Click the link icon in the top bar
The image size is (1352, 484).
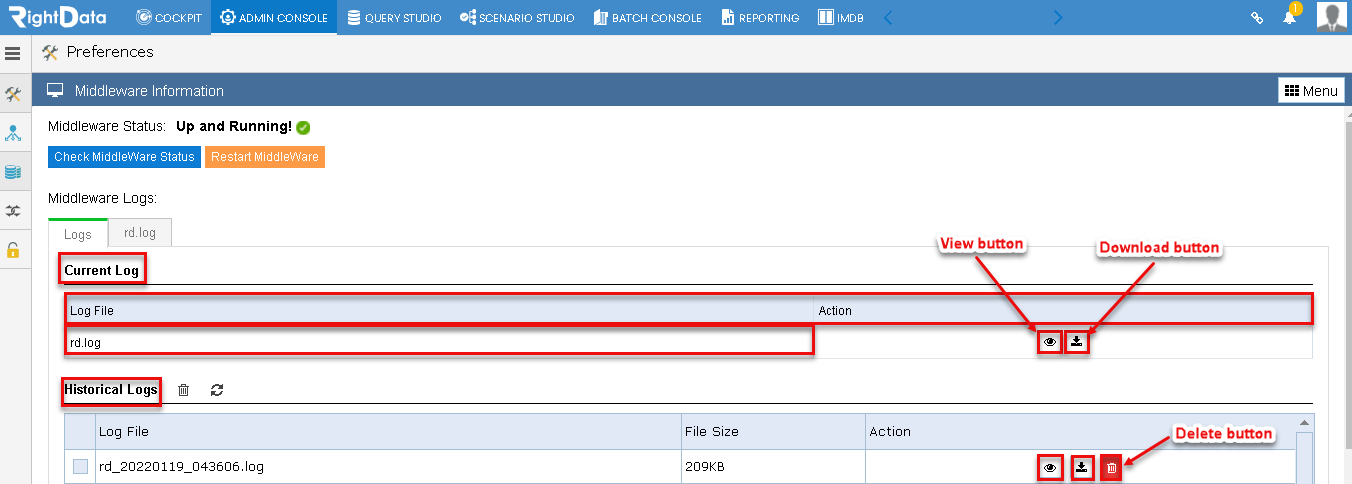(x=1257, y=17)
